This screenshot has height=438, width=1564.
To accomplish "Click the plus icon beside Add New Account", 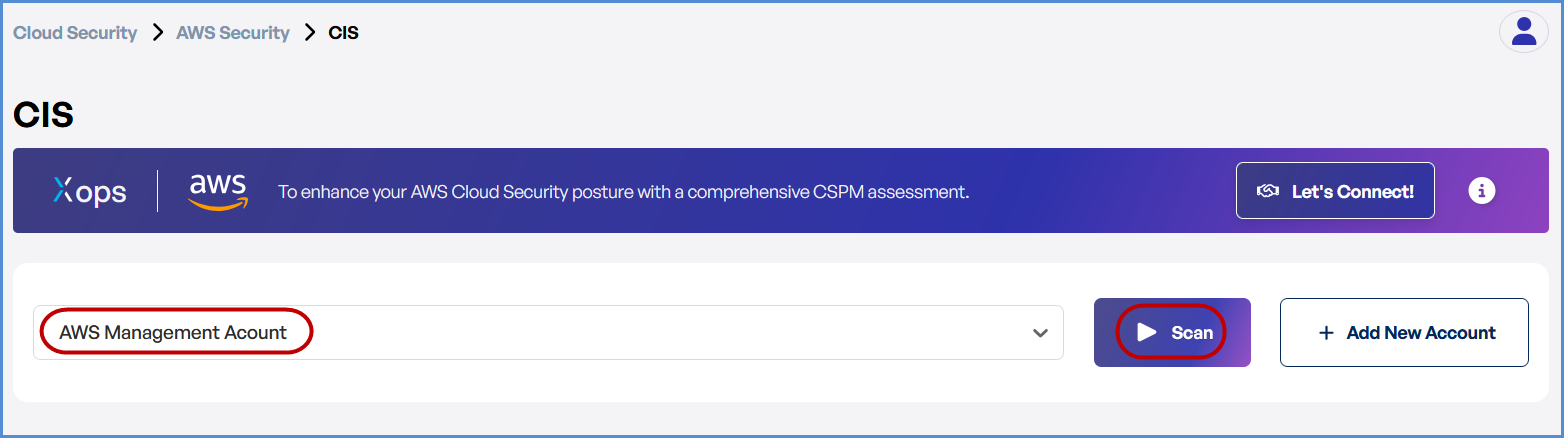I will click(1327, 333).
